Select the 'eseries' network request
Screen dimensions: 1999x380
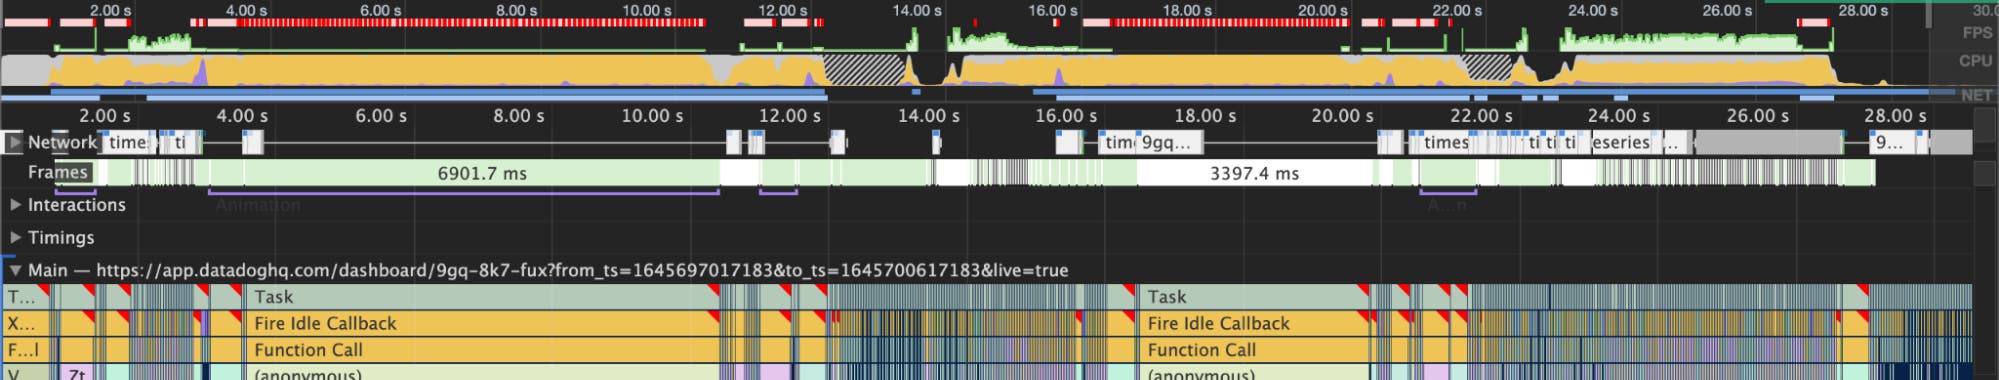coord(1621,142)
